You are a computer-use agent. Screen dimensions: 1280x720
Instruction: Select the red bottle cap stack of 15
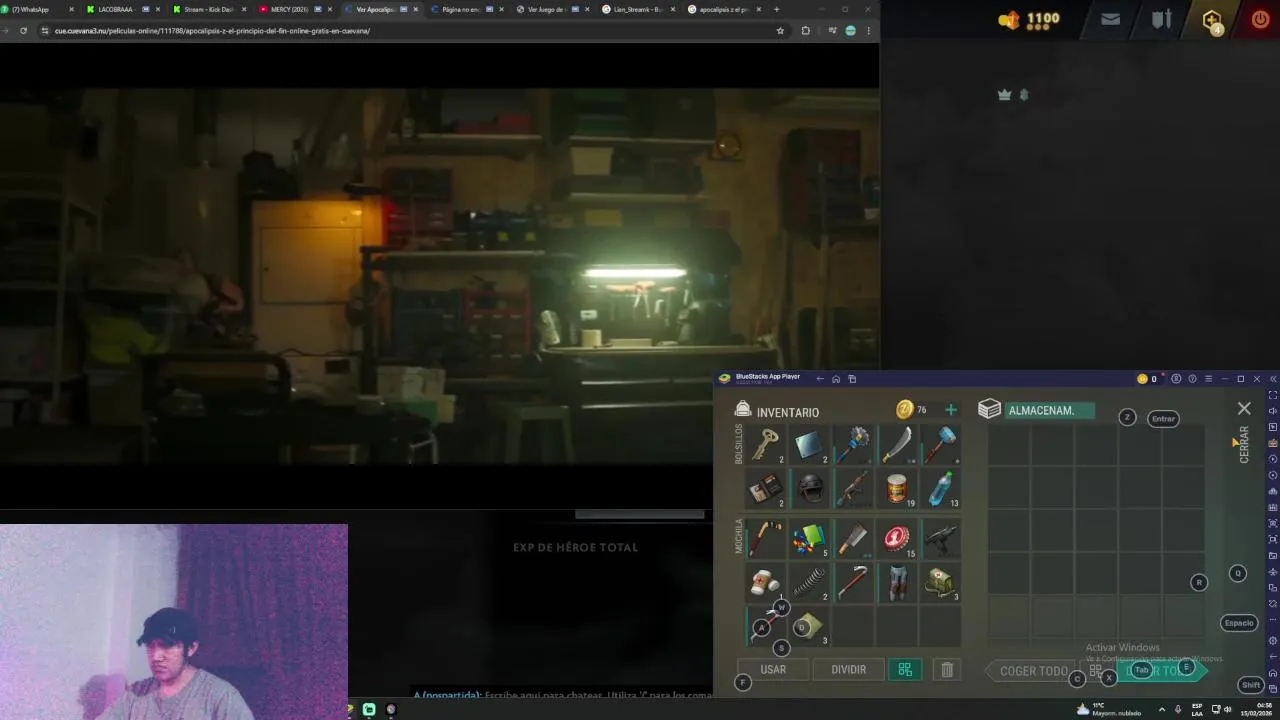tap(897, 537)
